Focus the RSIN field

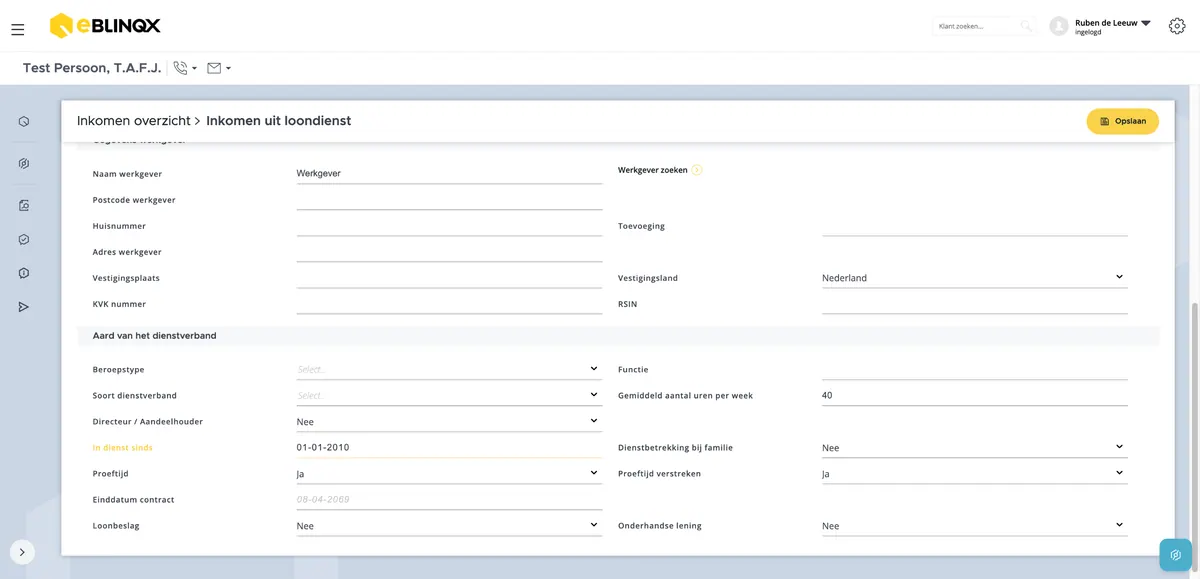click(x=975, y=303)
